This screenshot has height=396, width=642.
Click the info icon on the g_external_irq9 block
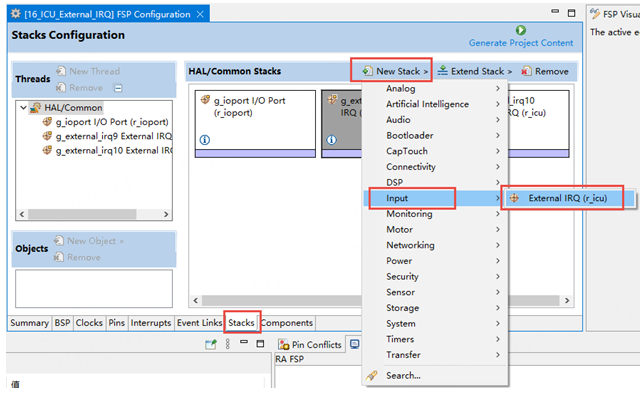(x=331, y=140)
